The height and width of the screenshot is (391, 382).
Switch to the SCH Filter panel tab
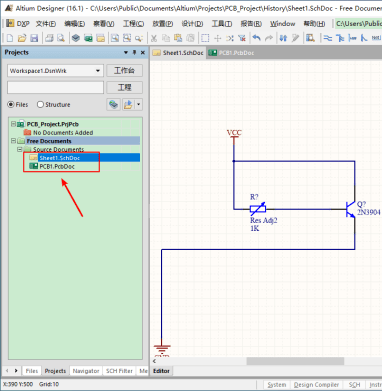[x=119, y=371]
